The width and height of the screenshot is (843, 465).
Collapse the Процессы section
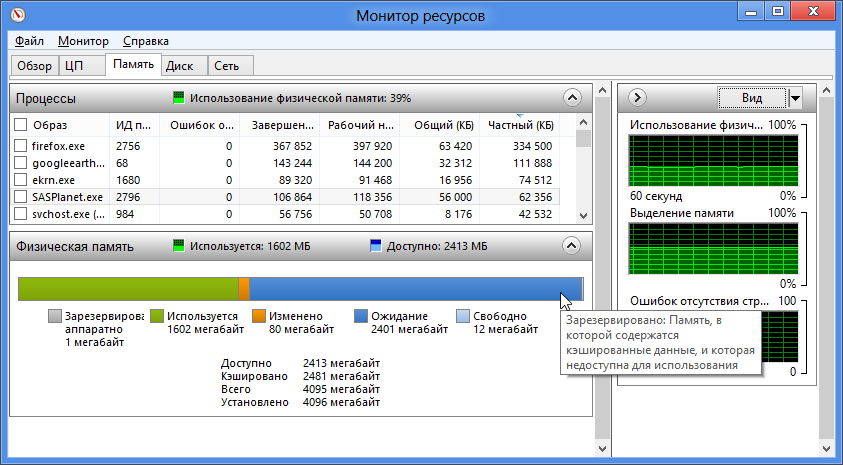[x=571, y=98]
